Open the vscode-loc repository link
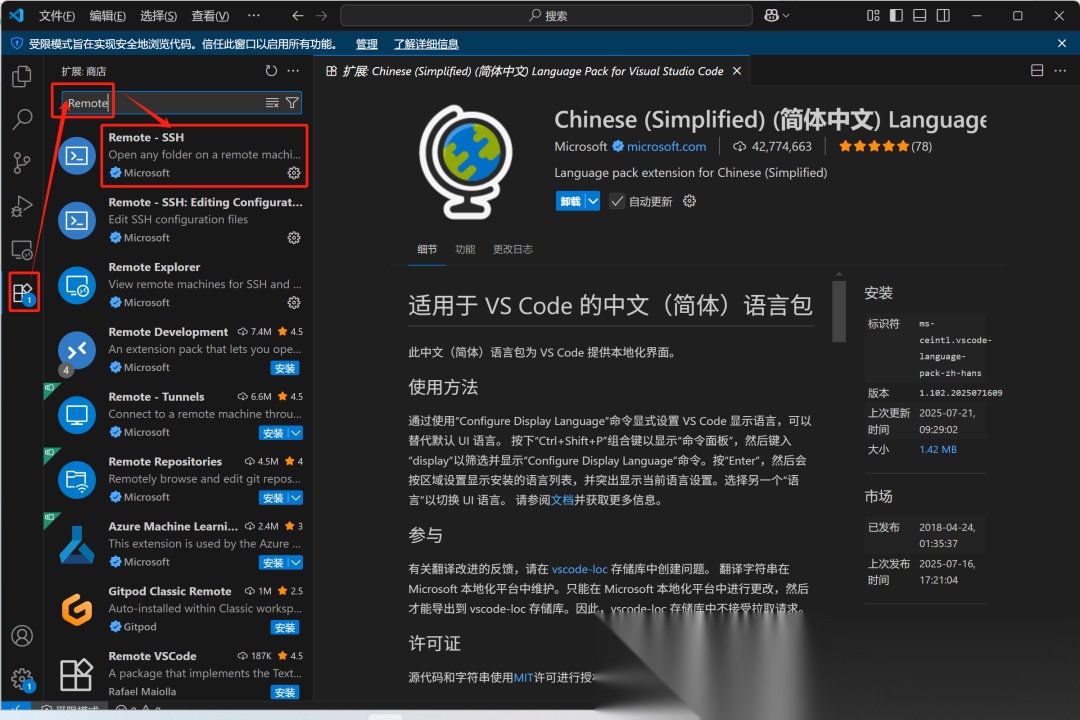The width and height of the screenshot is (1080, 720). pos(579,569)
